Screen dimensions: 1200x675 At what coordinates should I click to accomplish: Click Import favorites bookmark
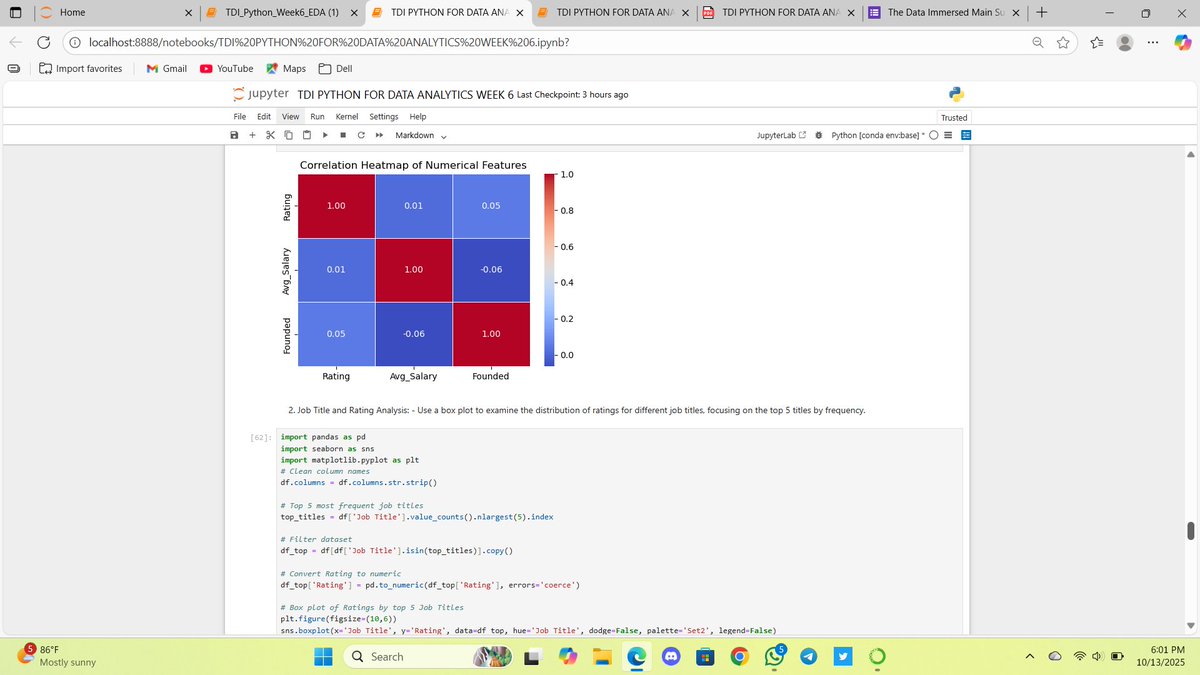tap(80, 68)
